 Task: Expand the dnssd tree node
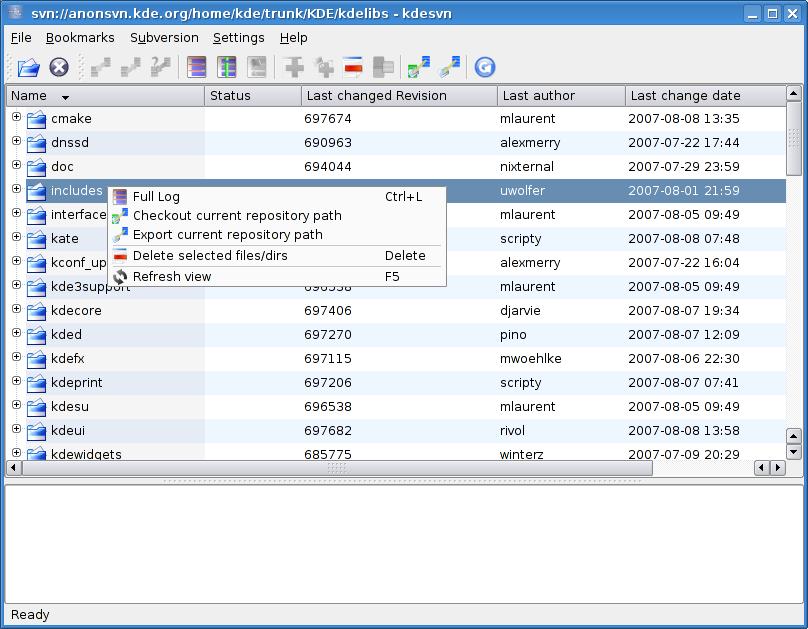click(16, 141)
